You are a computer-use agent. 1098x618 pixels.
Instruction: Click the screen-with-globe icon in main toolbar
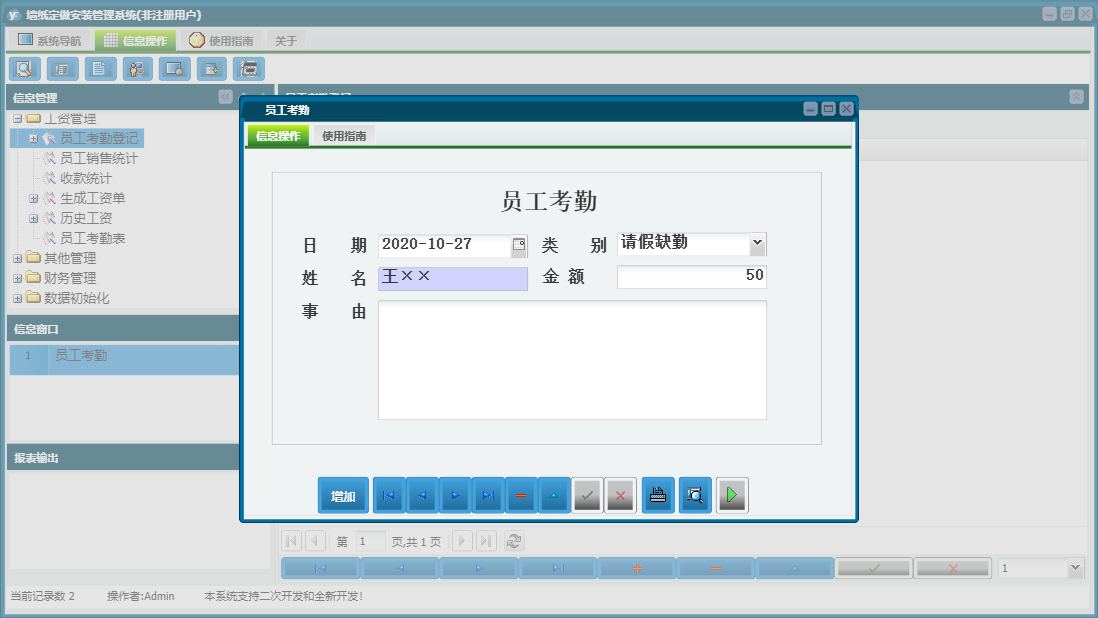click(174, 69)
